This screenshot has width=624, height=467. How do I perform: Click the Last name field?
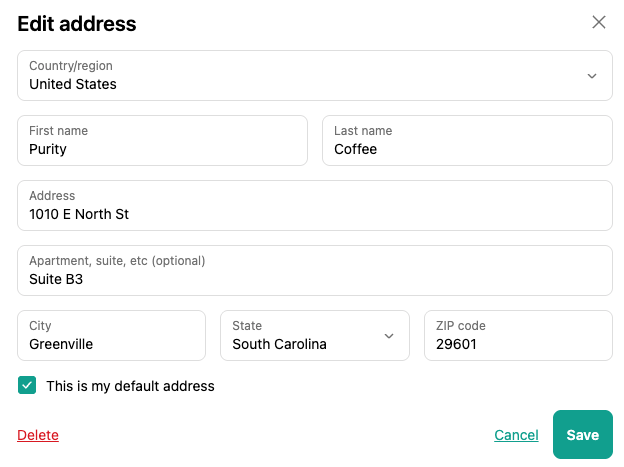[466, 141]
